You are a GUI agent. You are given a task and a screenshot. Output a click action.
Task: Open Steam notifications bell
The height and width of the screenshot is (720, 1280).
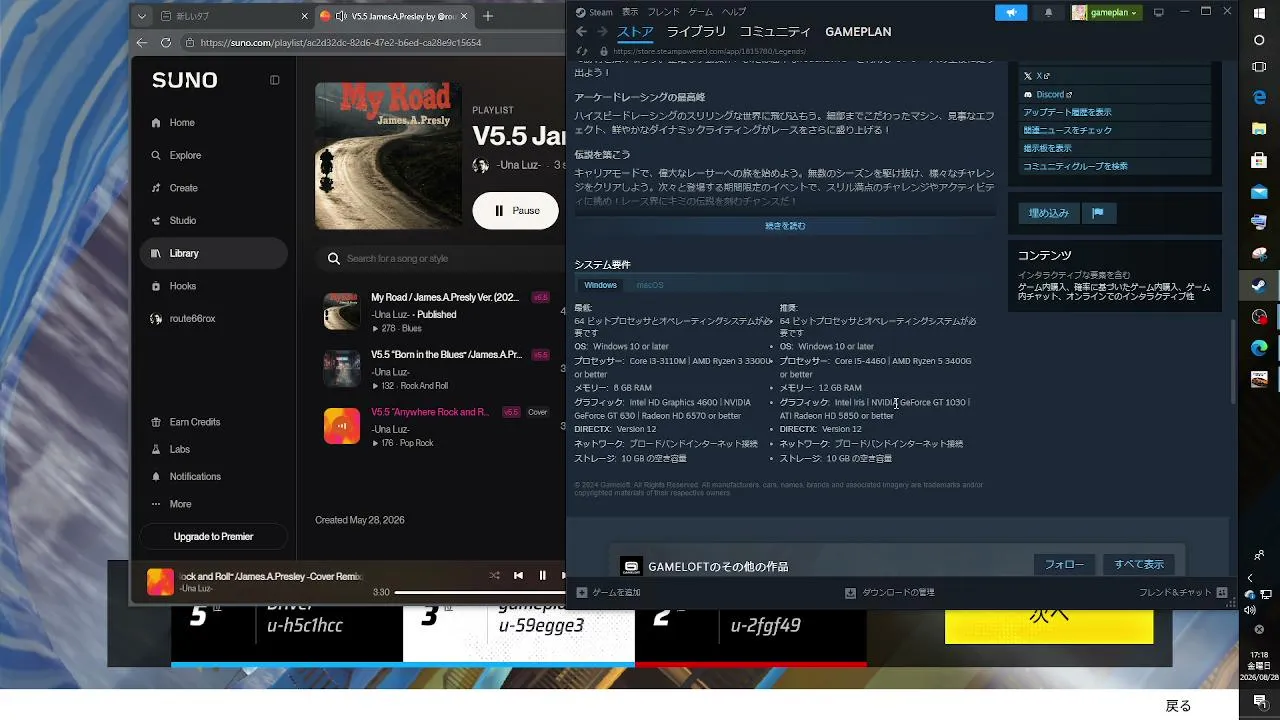[1048, 12]
